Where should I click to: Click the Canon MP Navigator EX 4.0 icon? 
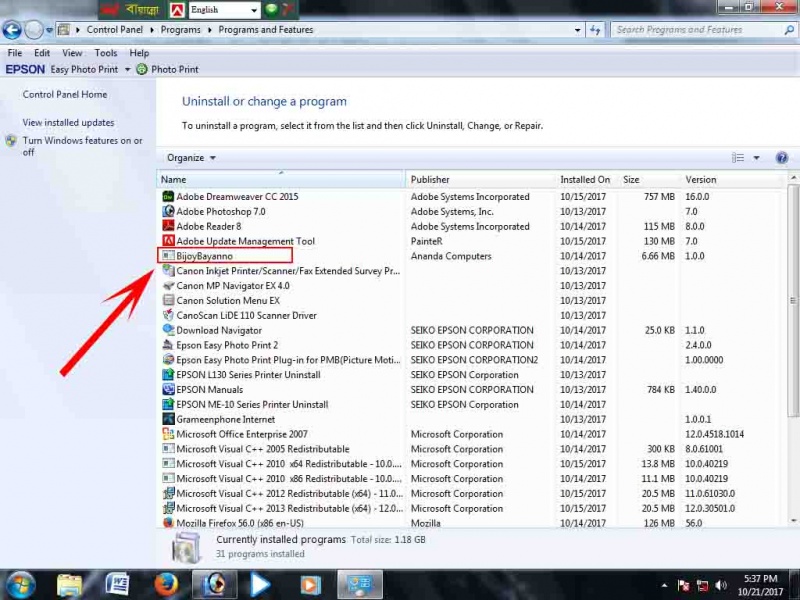click(x=168, y=286)
